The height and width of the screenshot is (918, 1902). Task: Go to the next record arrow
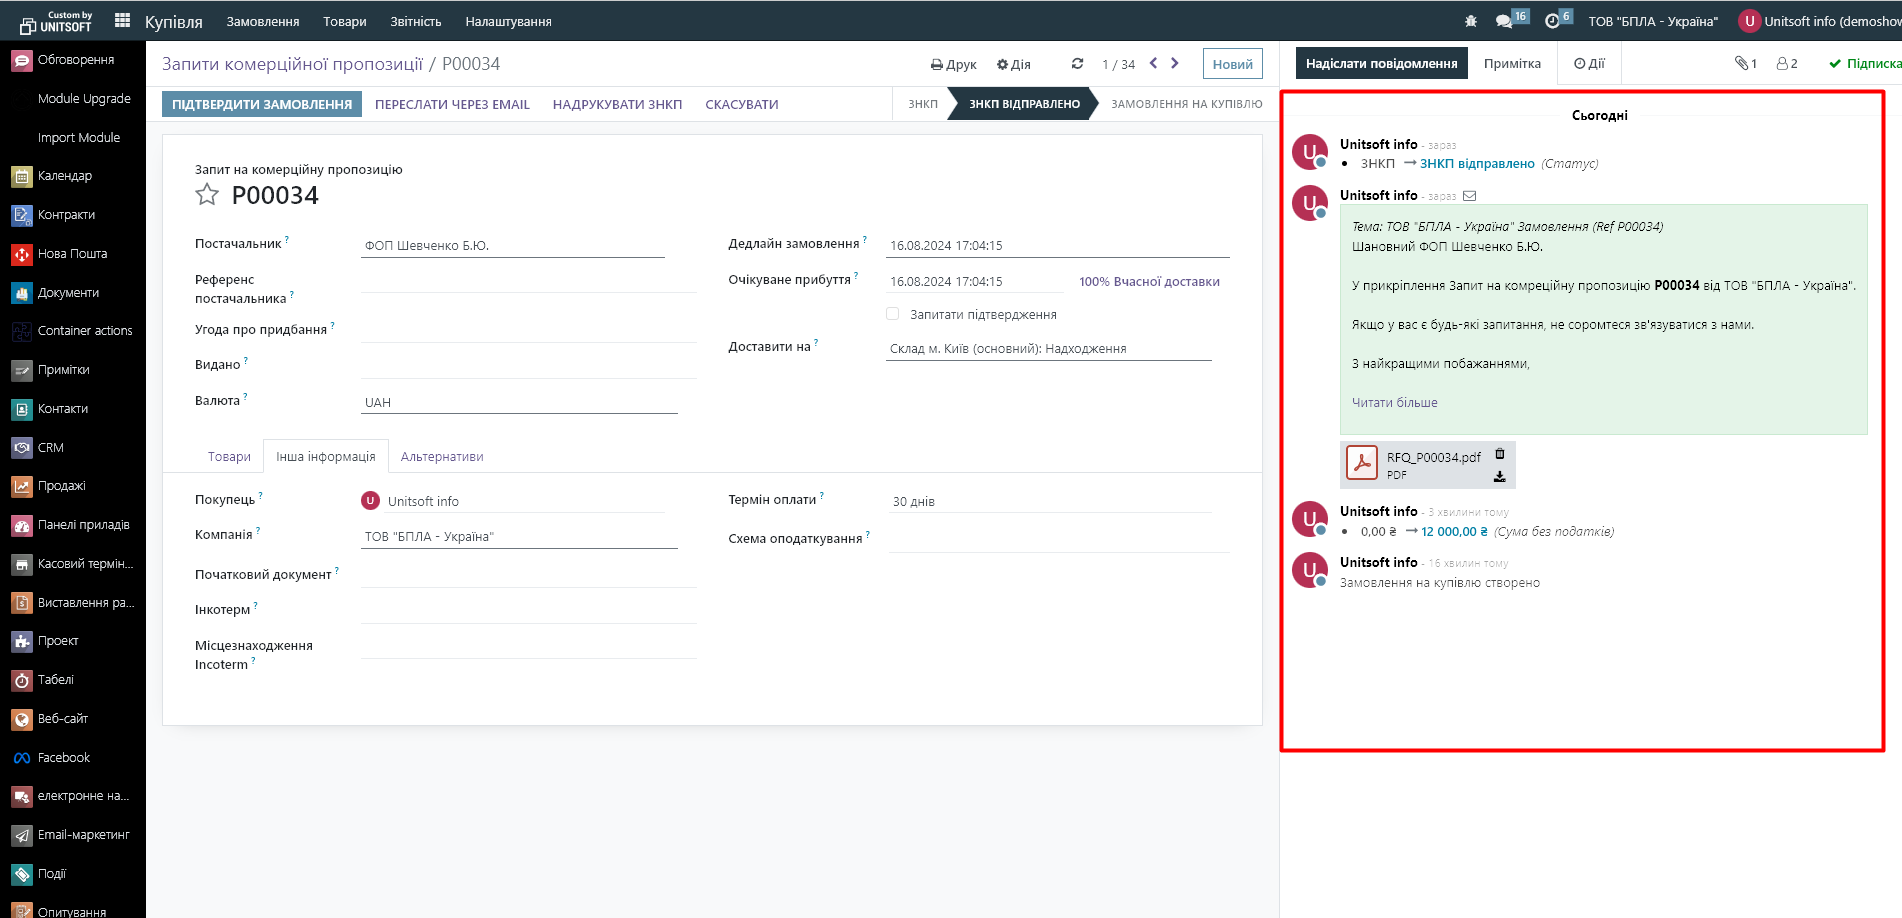coord(1175,64)
